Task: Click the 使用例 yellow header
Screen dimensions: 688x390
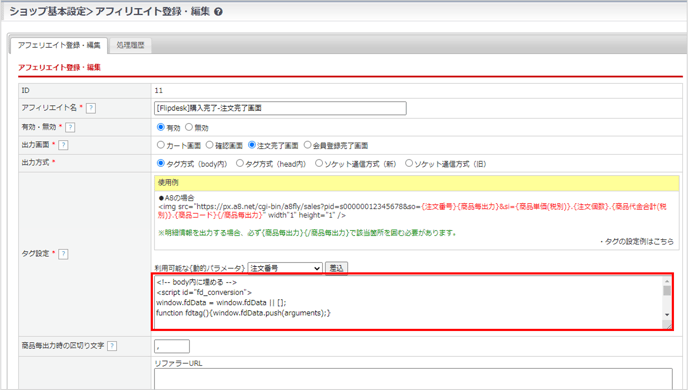Action: tap(417, 183)
